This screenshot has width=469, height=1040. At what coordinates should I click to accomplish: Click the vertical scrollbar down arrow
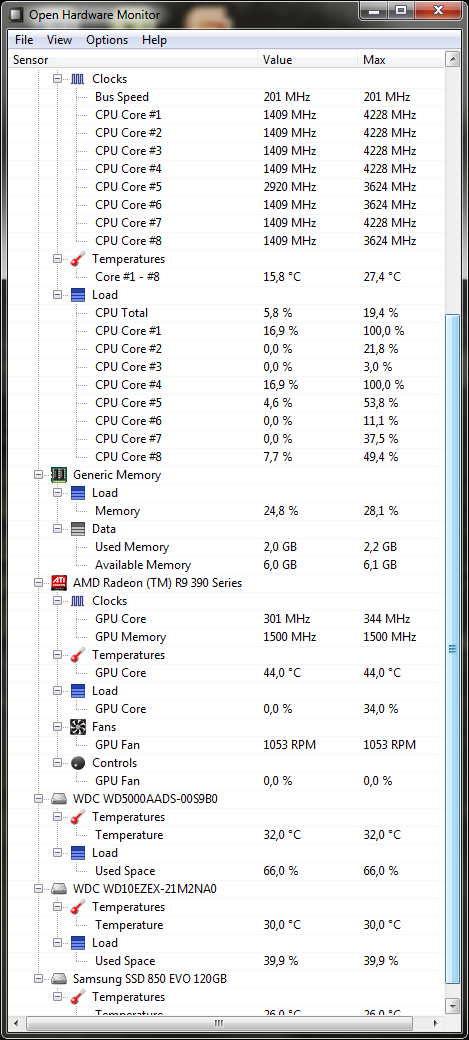coord(453,1006)
